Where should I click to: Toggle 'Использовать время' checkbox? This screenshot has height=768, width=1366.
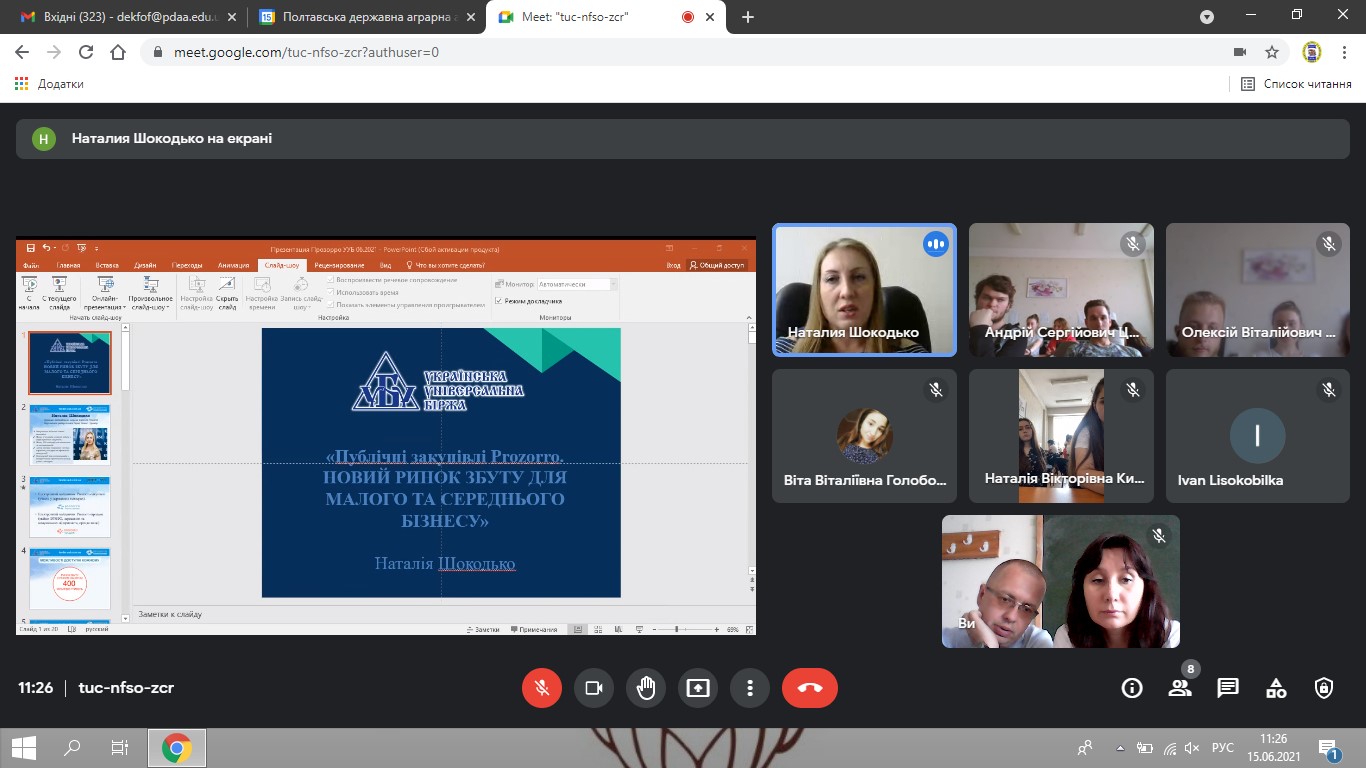[x=330, y=292]
